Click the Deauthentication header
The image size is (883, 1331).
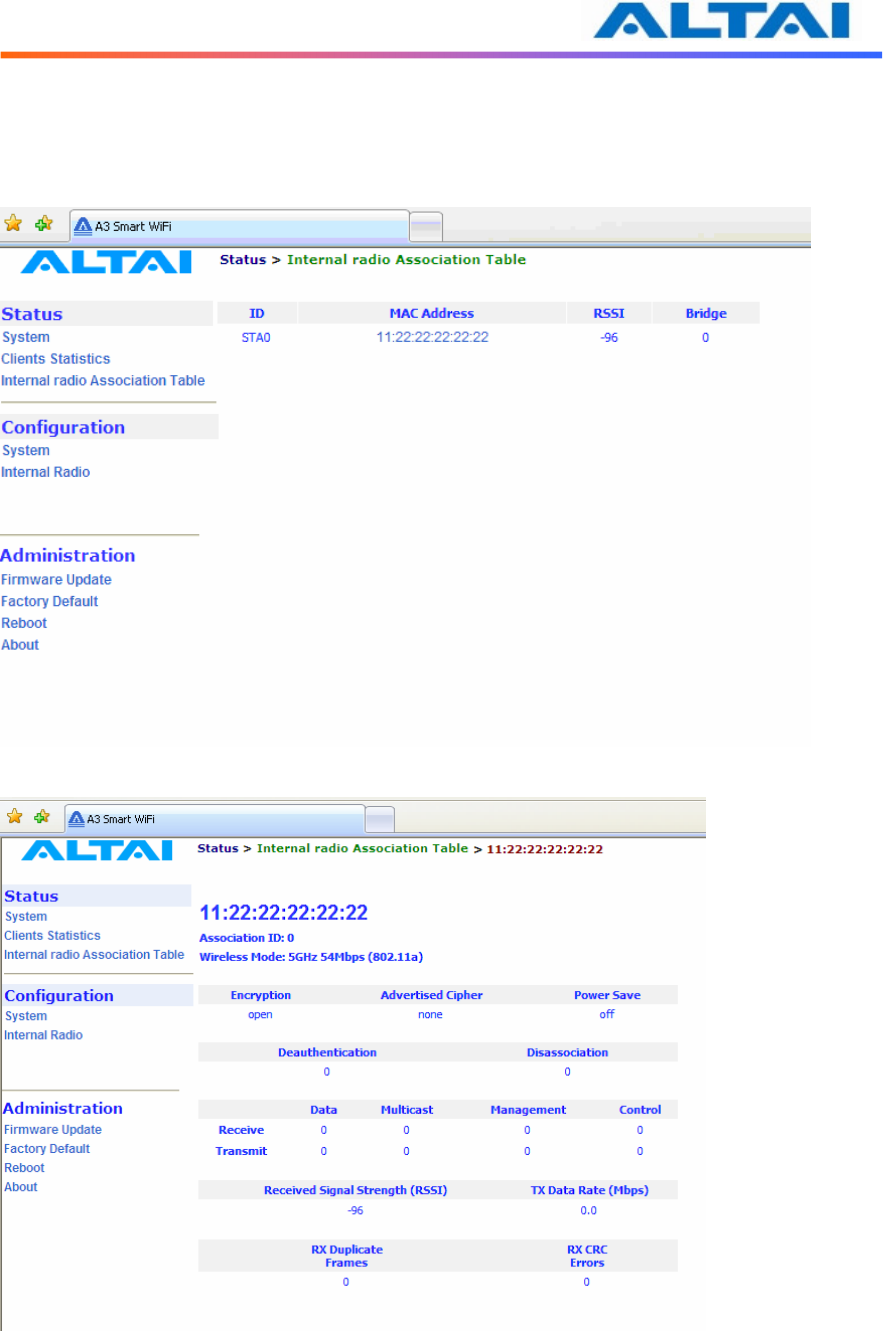pyautogui.click(x=327, y=1052)
